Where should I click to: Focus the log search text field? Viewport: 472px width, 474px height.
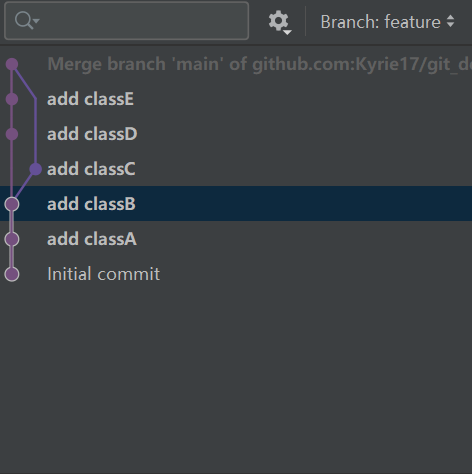tap(126, 21)
